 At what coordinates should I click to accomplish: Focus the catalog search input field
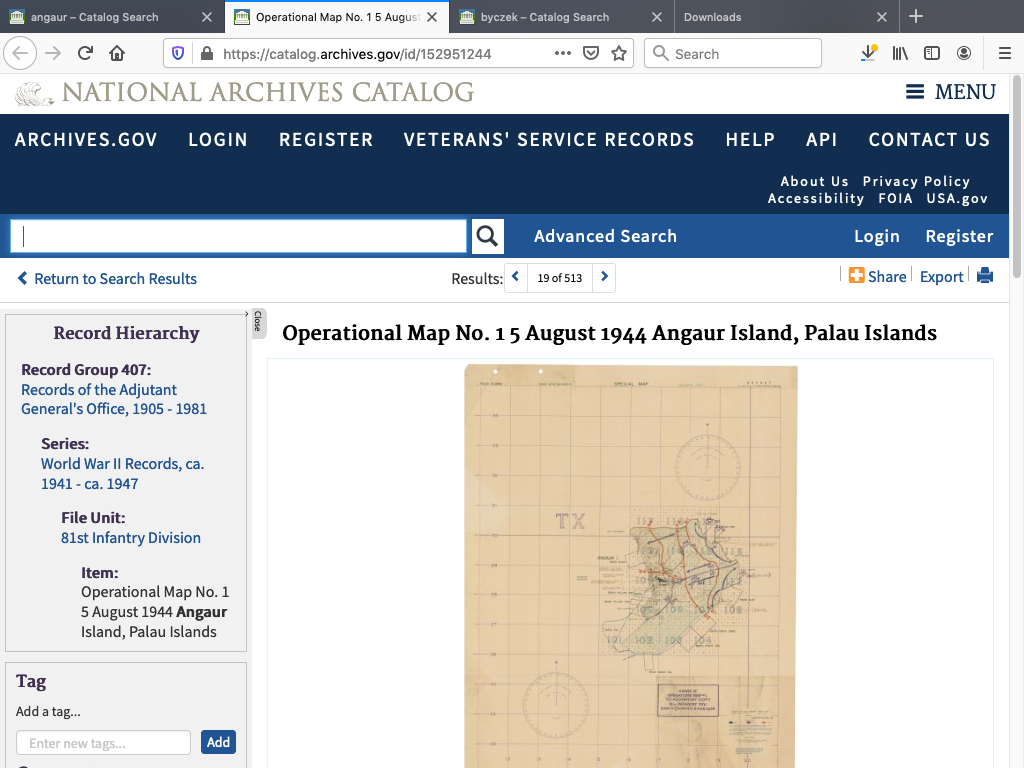(238, 236)
